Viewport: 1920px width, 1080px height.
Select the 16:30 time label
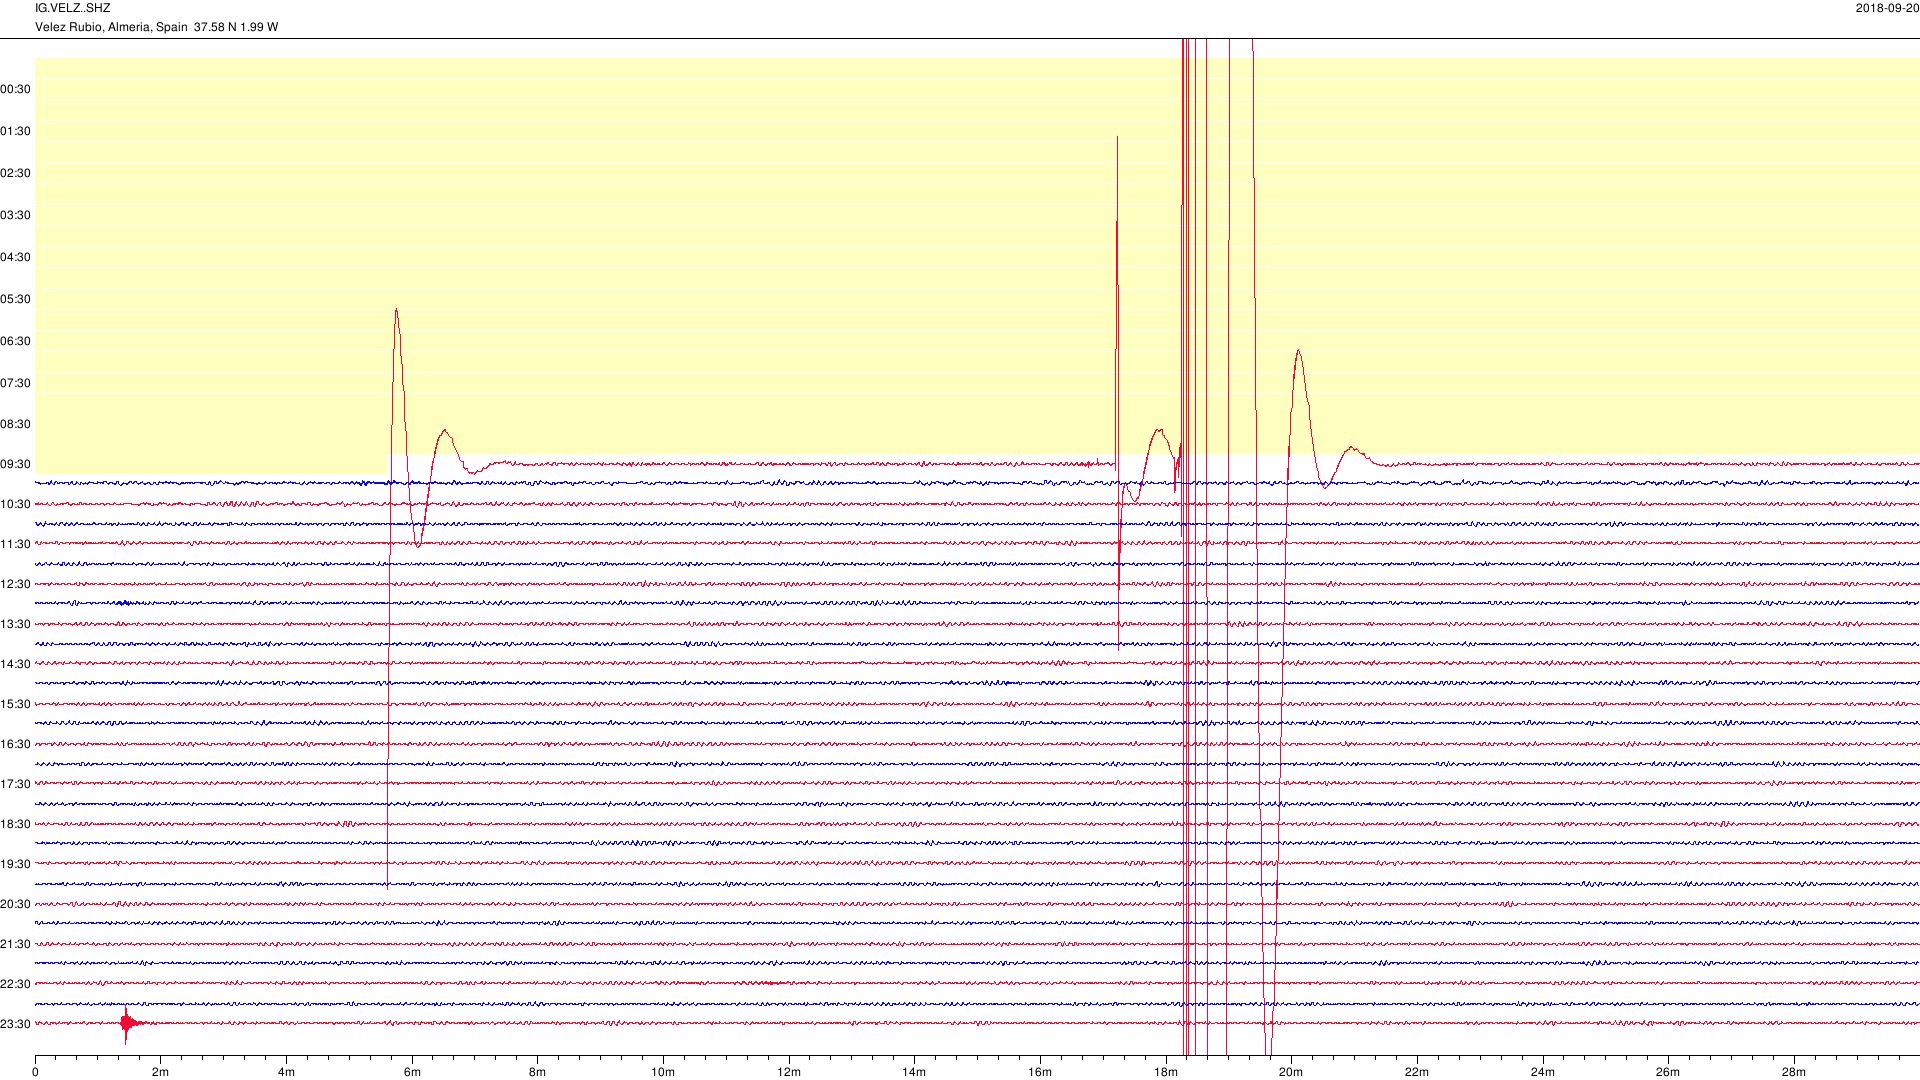click(15, 744)
